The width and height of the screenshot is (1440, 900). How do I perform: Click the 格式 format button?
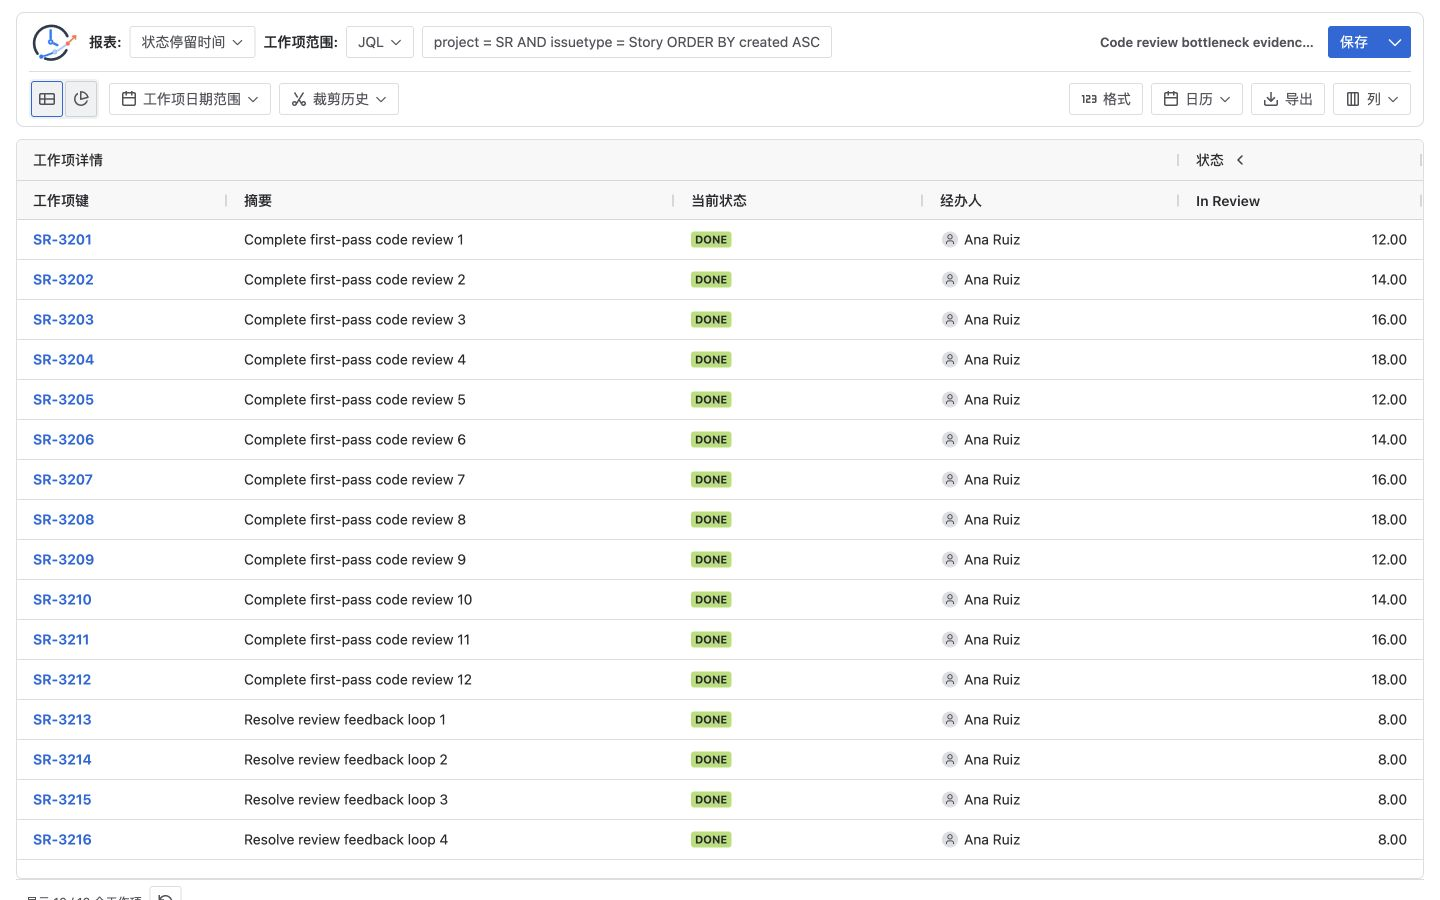tap(1106, 99)
